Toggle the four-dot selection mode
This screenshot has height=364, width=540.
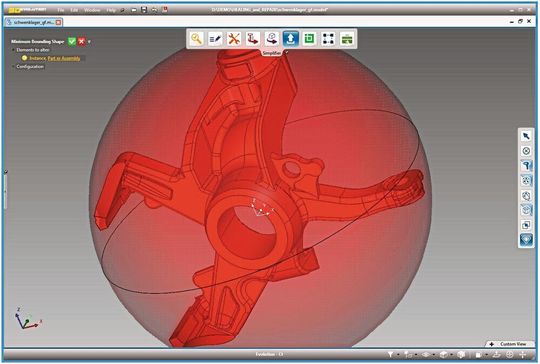[x=526, y=180]
